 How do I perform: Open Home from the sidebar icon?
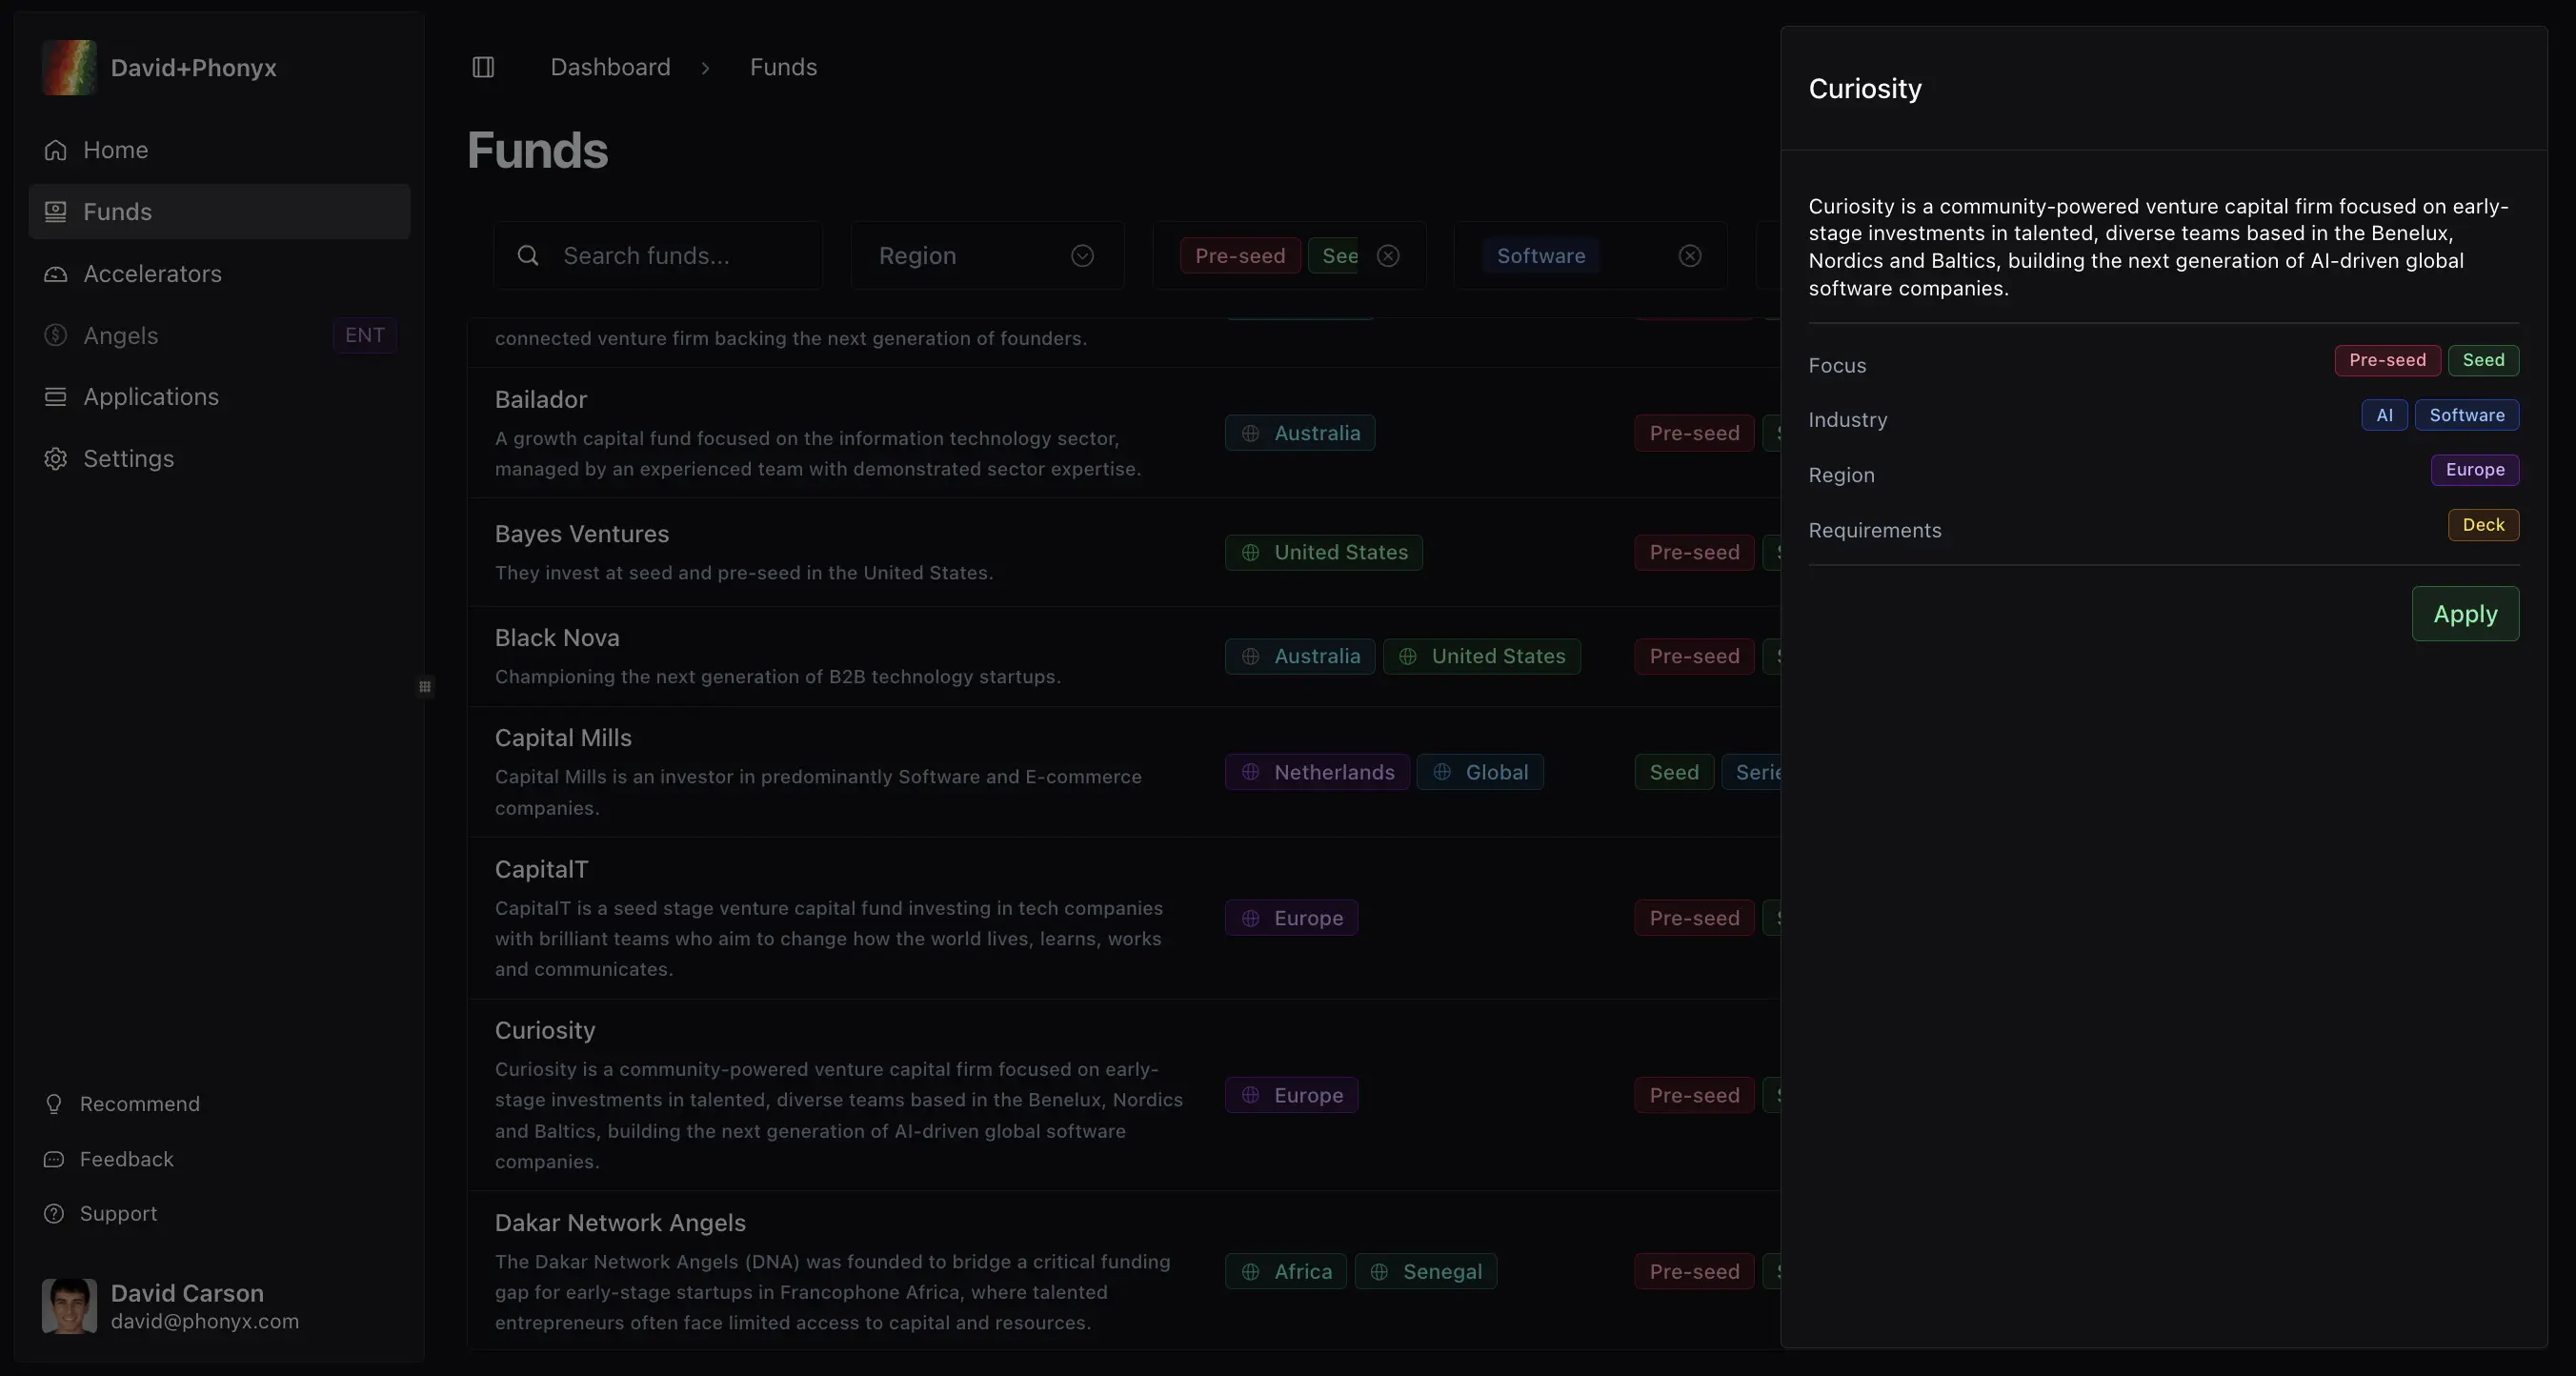point(56,149)
